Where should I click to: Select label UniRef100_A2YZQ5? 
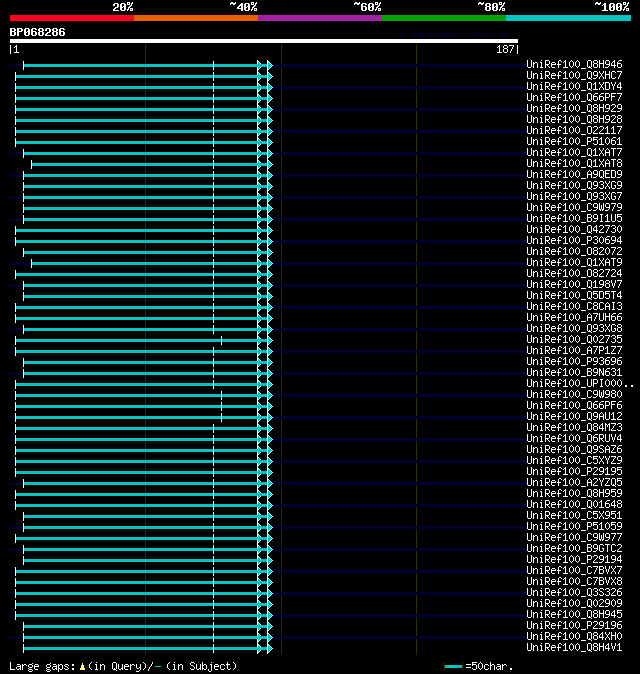574,483
